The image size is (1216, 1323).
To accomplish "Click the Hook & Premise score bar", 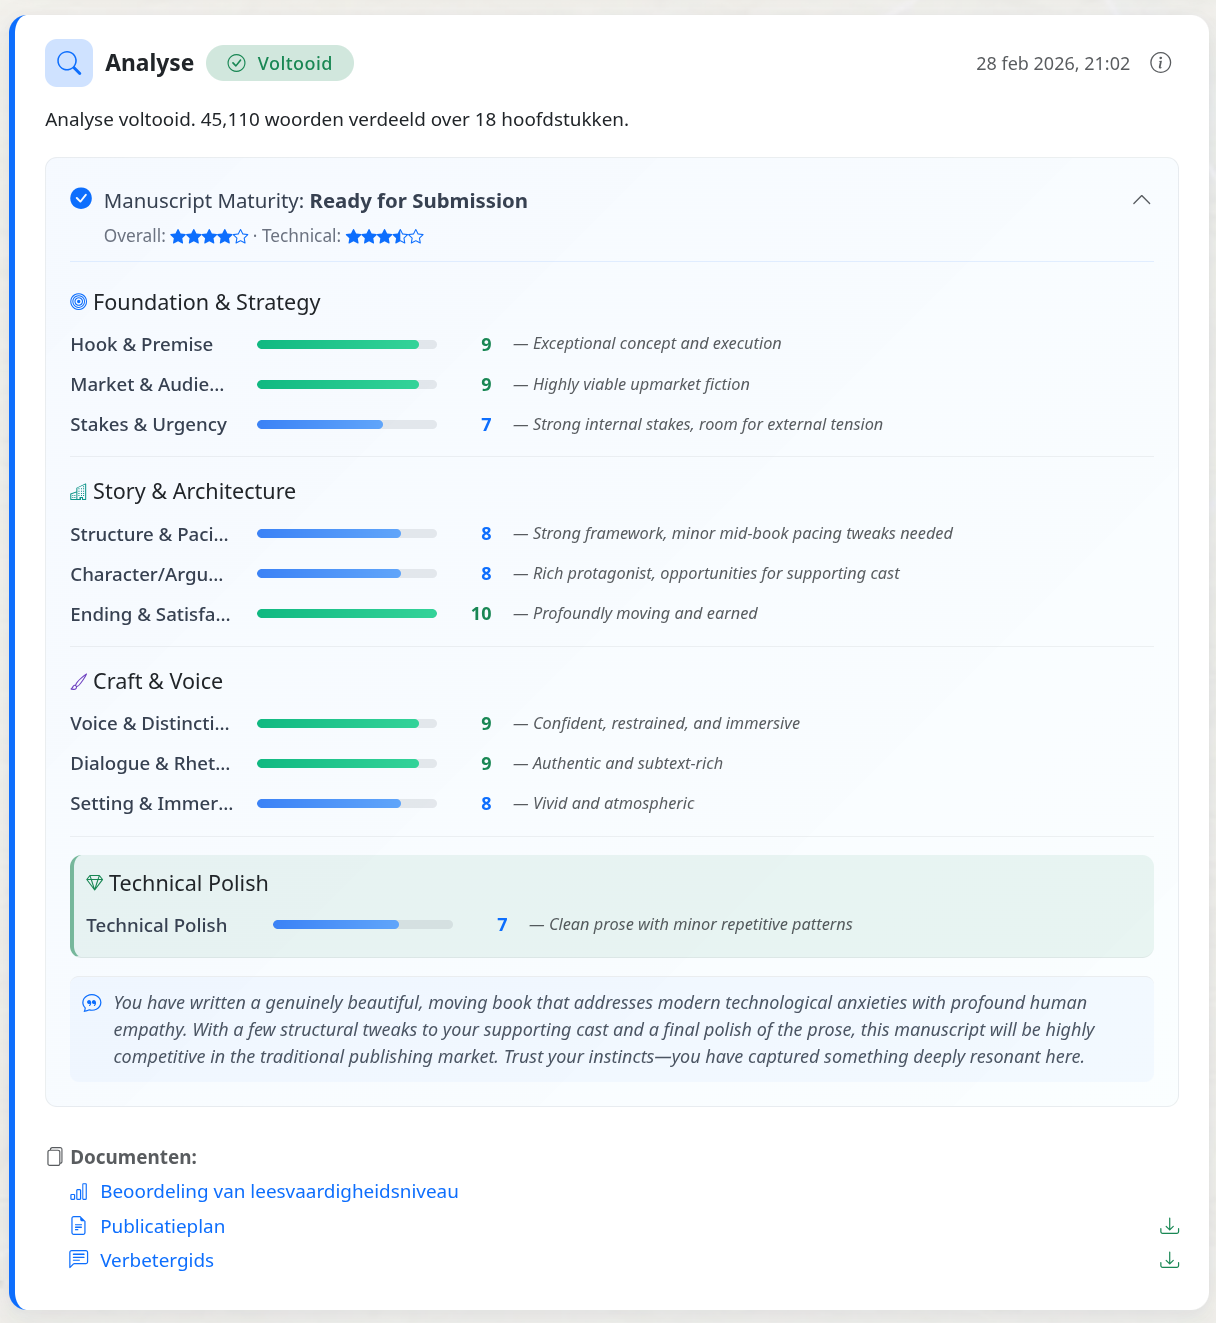I will pyautogui.click(x=347, y=344).
